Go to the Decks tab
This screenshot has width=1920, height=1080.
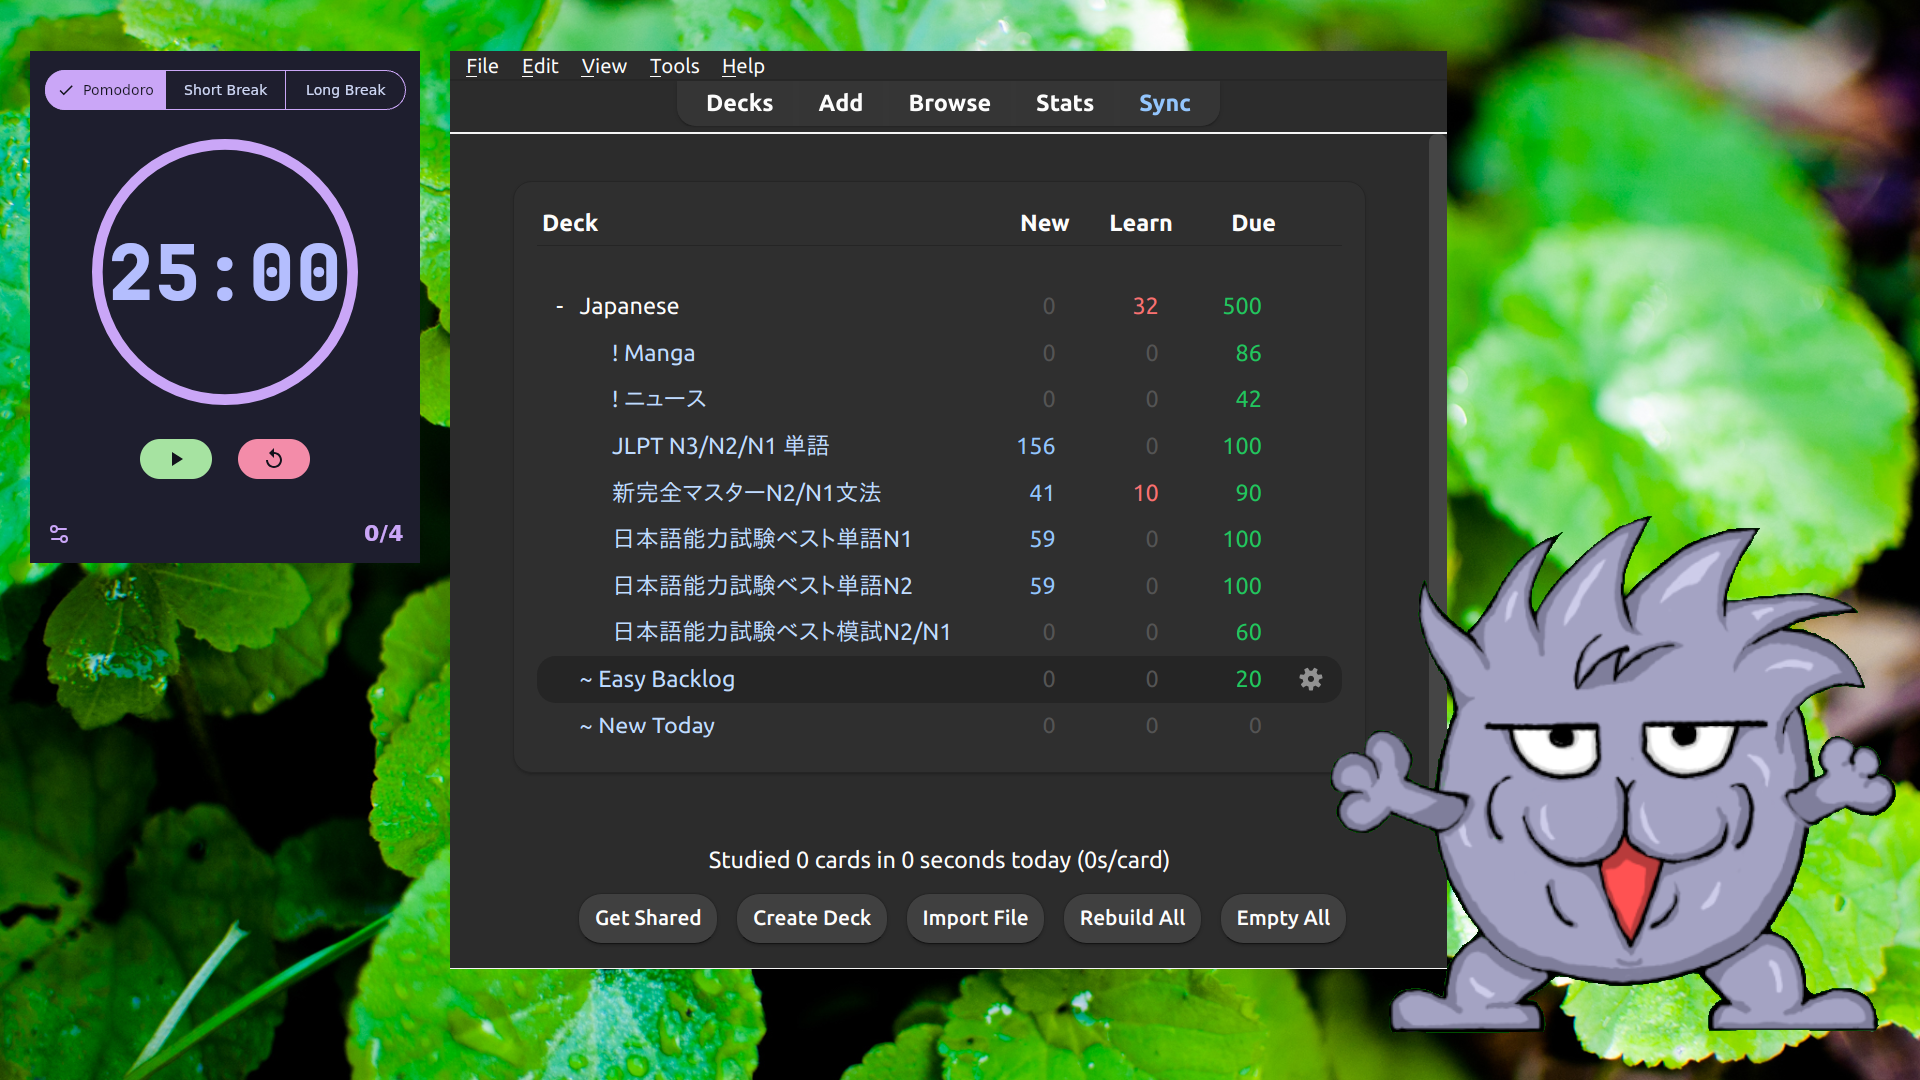coord(740,103)
